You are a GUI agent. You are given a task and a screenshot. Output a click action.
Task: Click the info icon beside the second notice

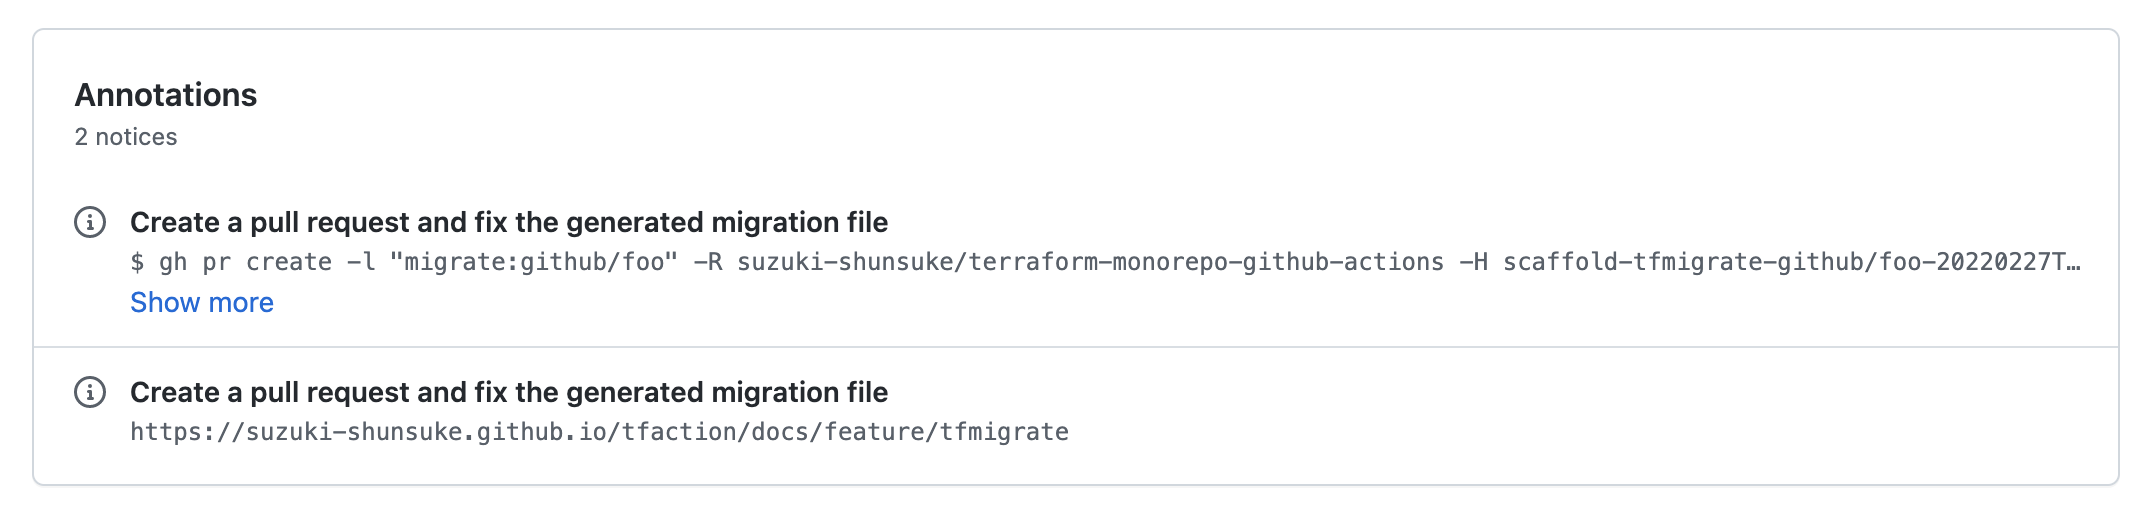(x=90, y=392)
